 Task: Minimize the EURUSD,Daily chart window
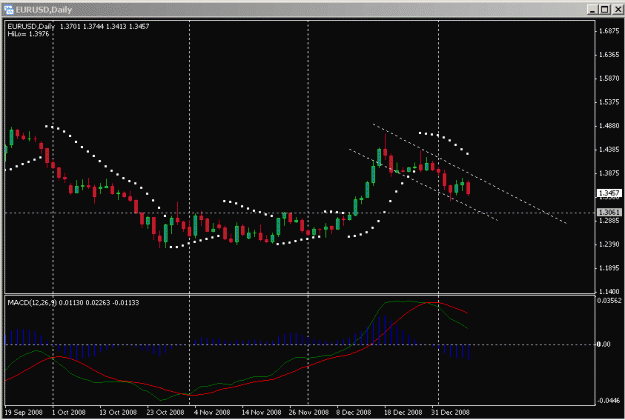592,9
